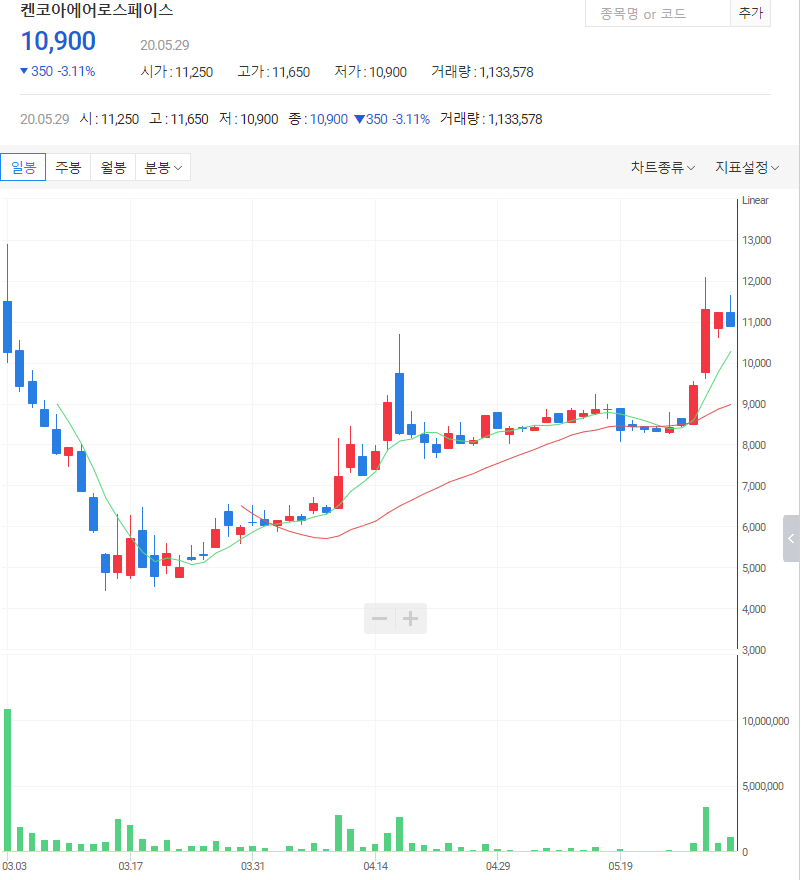Screen dimensions: 801x880
Task: Click the 시가 11,250 header value
Action: [177, 72]
